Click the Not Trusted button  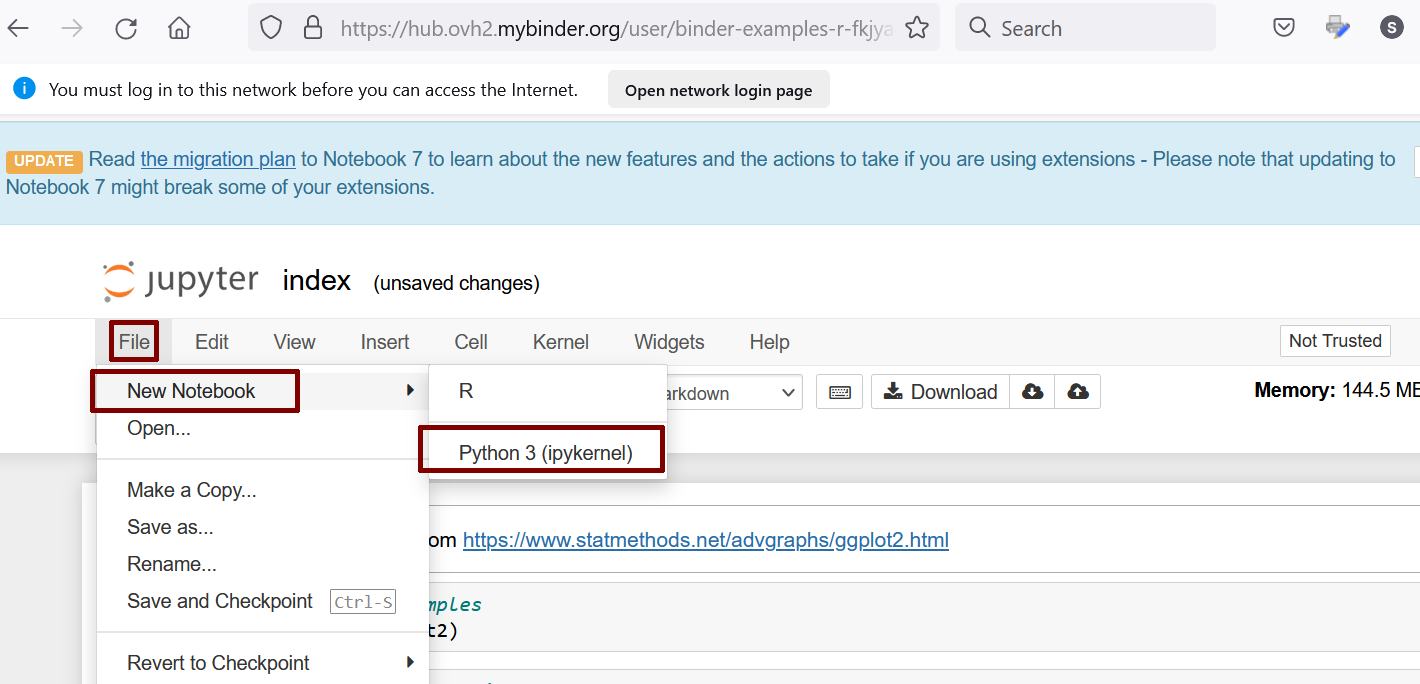tap(1335, 341)
